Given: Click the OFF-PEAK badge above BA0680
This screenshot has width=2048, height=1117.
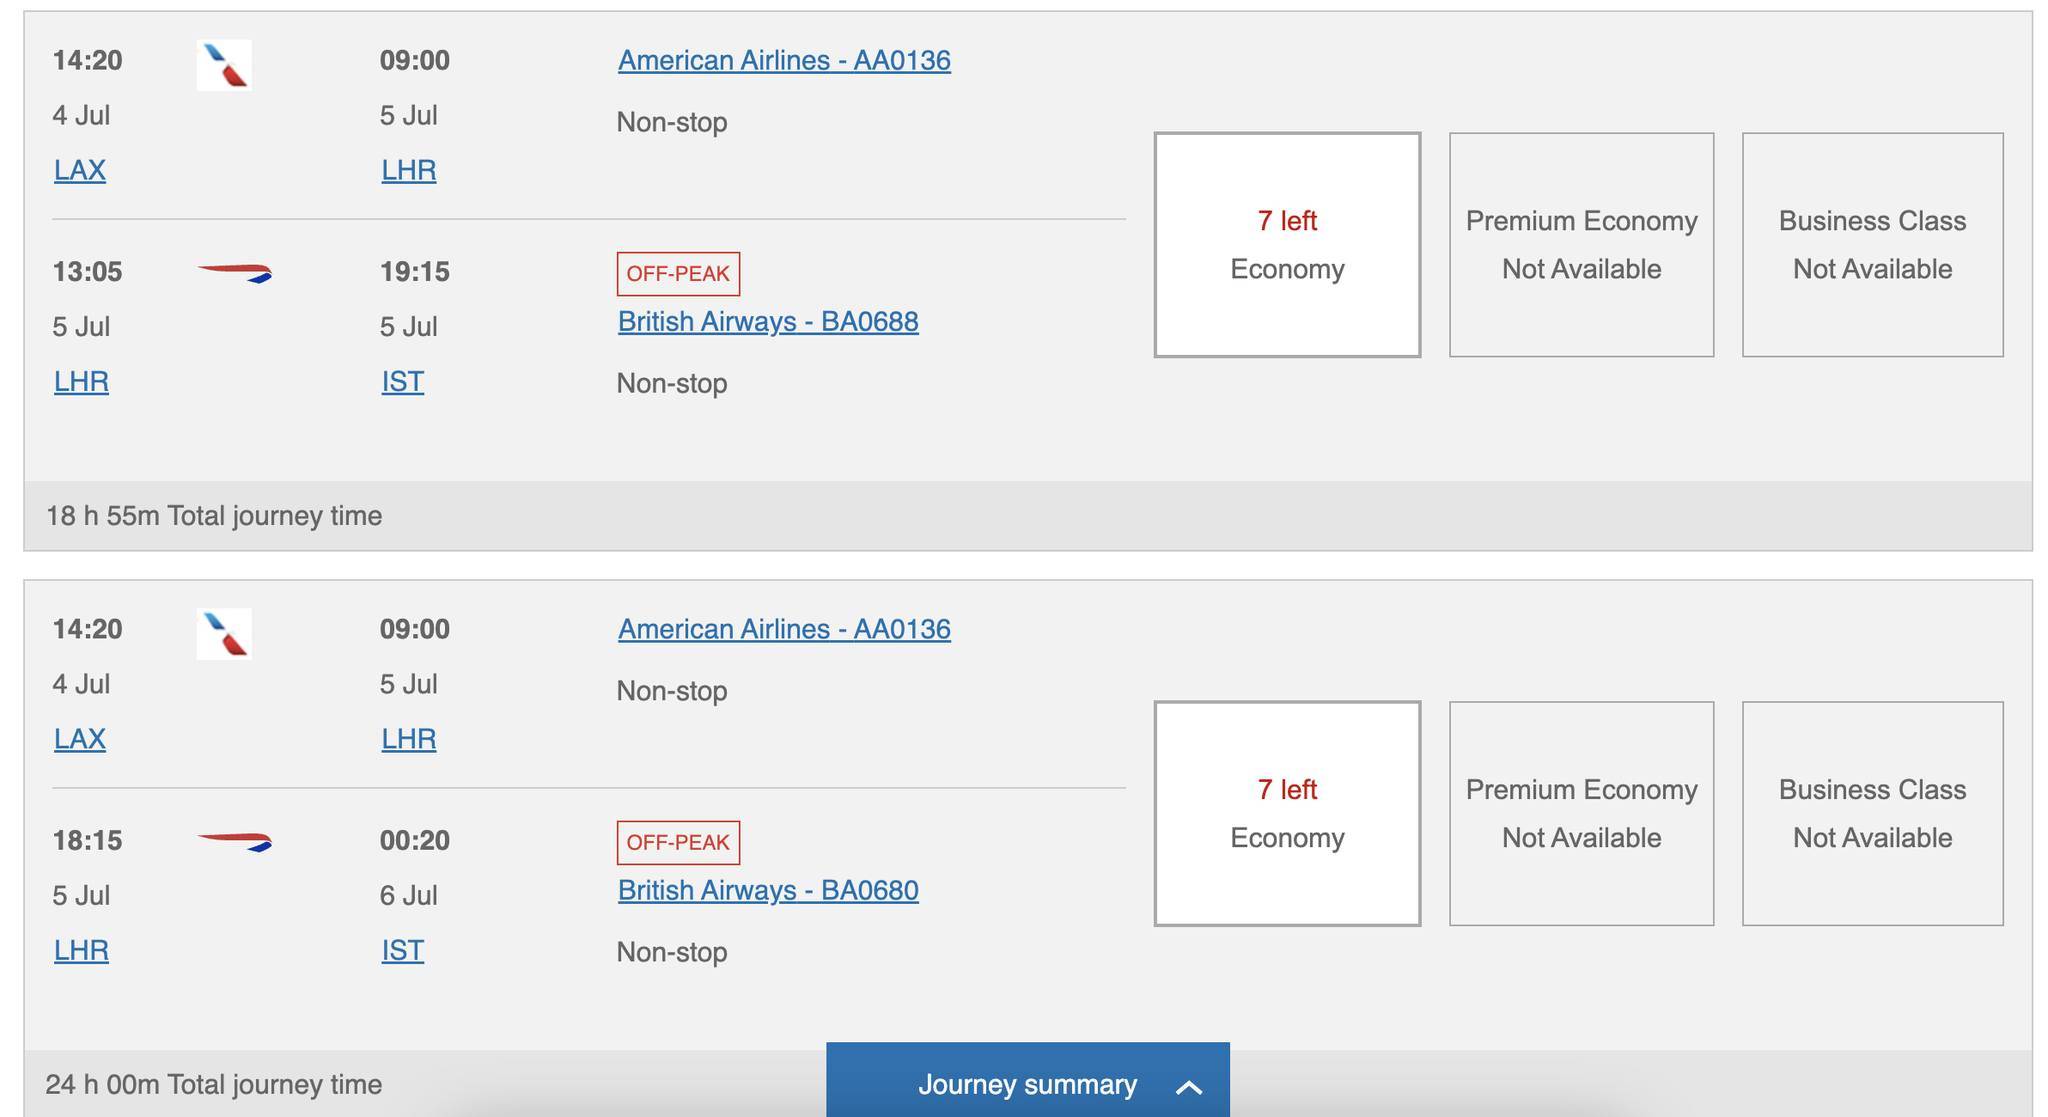Looking at the screenshot, I should 678,843.
